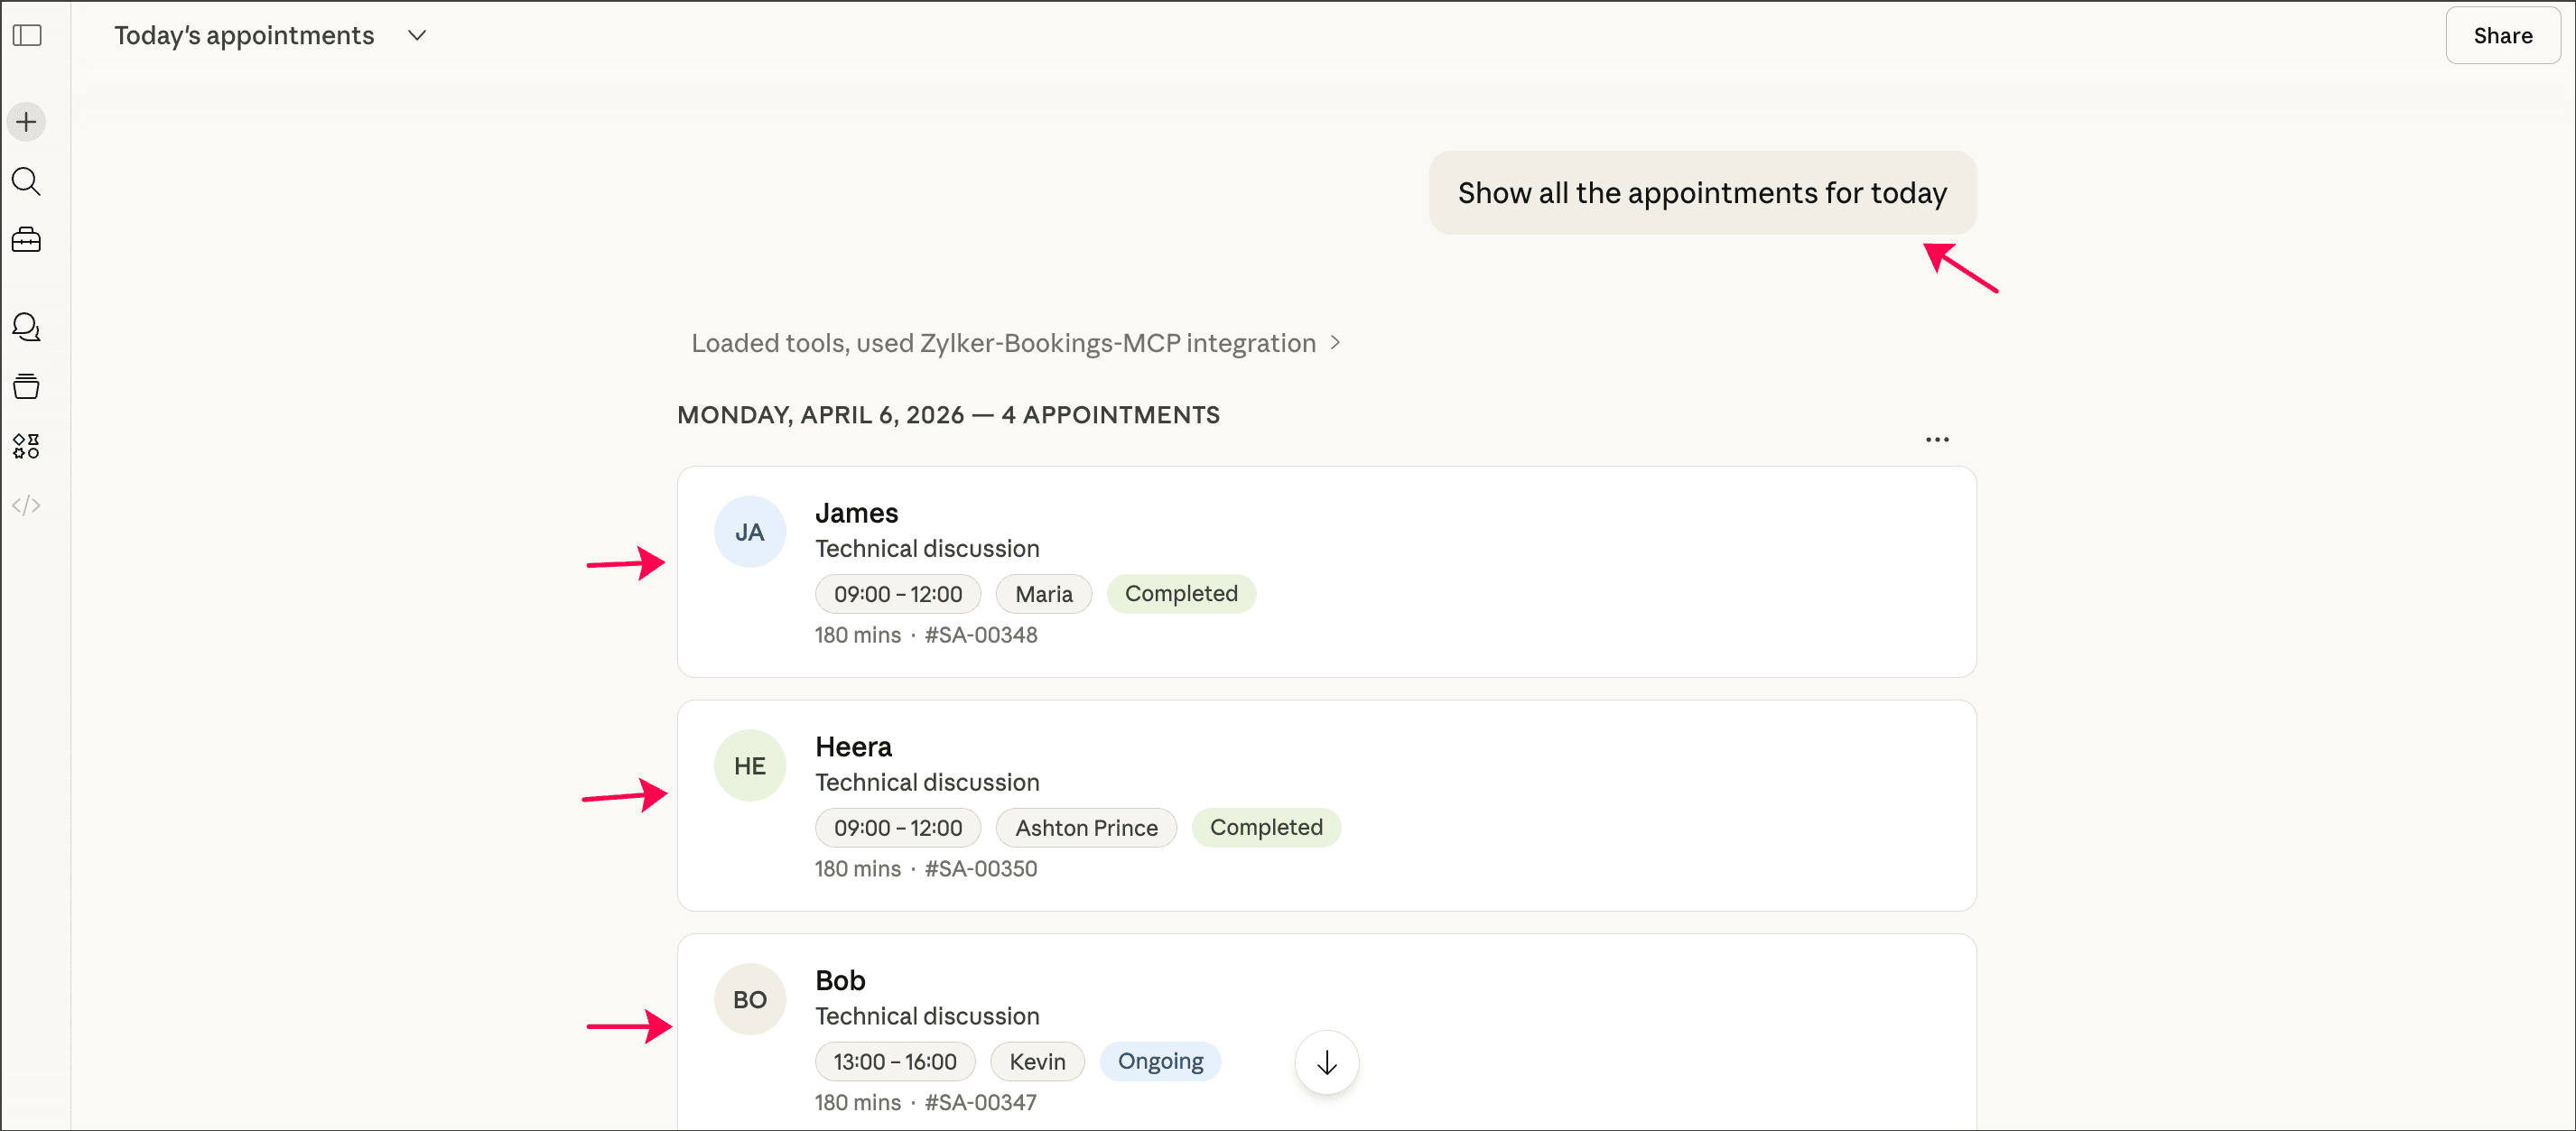Open the chats bubble icon

pyautogui.click(x=27, y=327)
